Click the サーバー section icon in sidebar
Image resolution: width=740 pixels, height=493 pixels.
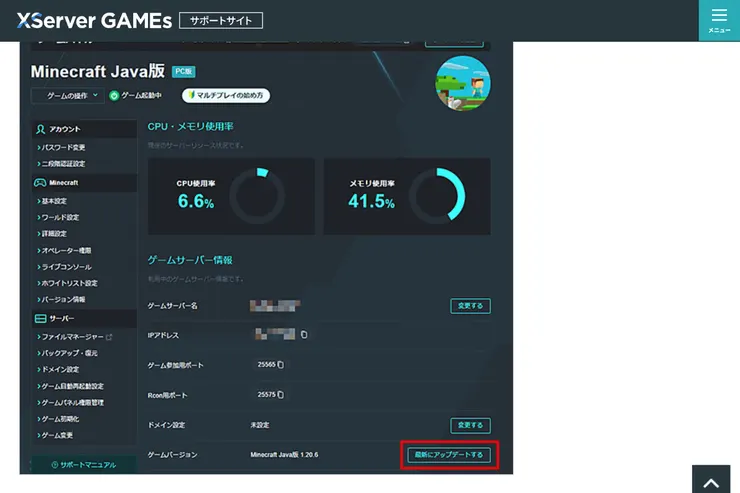pyautogui.click(x=41, y=319)
